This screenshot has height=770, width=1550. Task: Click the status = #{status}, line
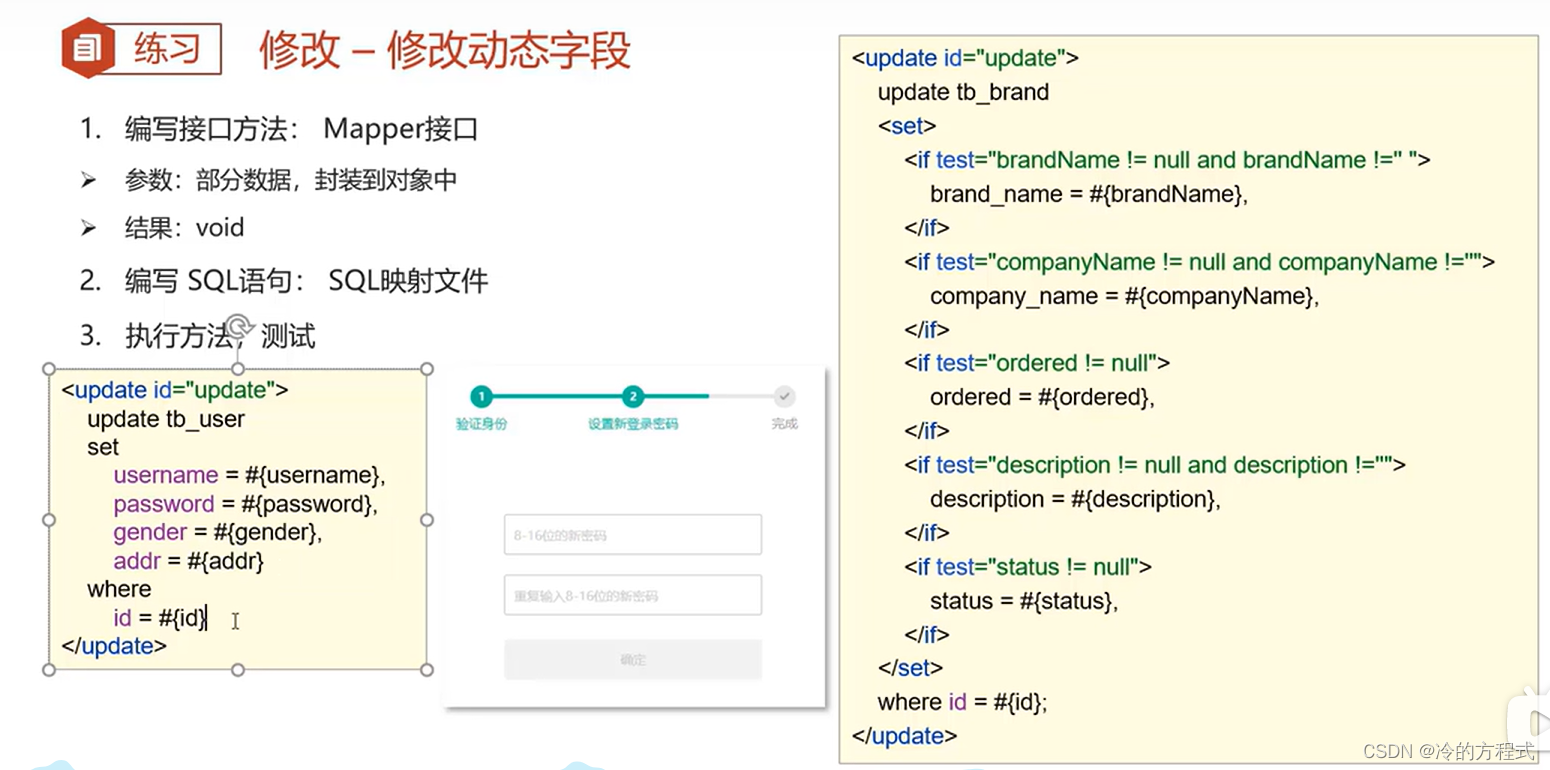click(x=1024, y=602)
